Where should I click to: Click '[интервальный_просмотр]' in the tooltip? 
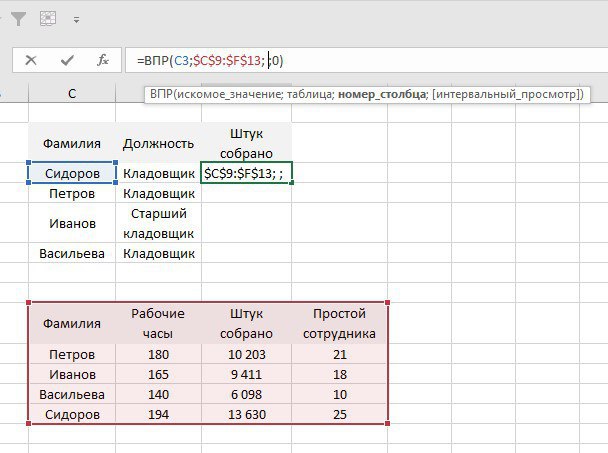pyautogui.click(x=506, y=94)
